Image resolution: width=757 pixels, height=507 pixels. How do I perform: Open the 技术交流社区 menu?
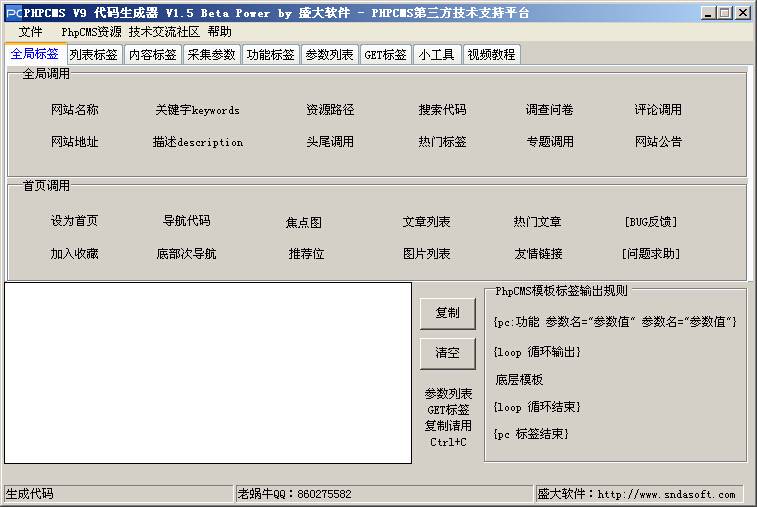(x=164, y=32)
